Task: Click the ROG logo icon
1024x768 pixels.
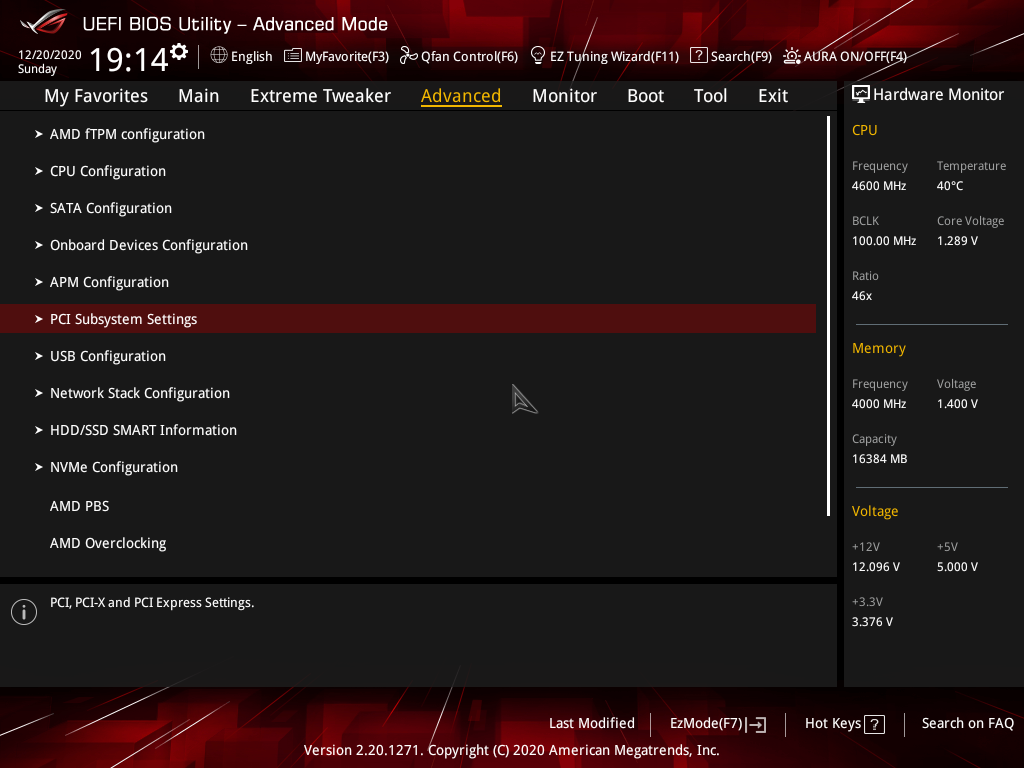Action: (x=43, y=23)
